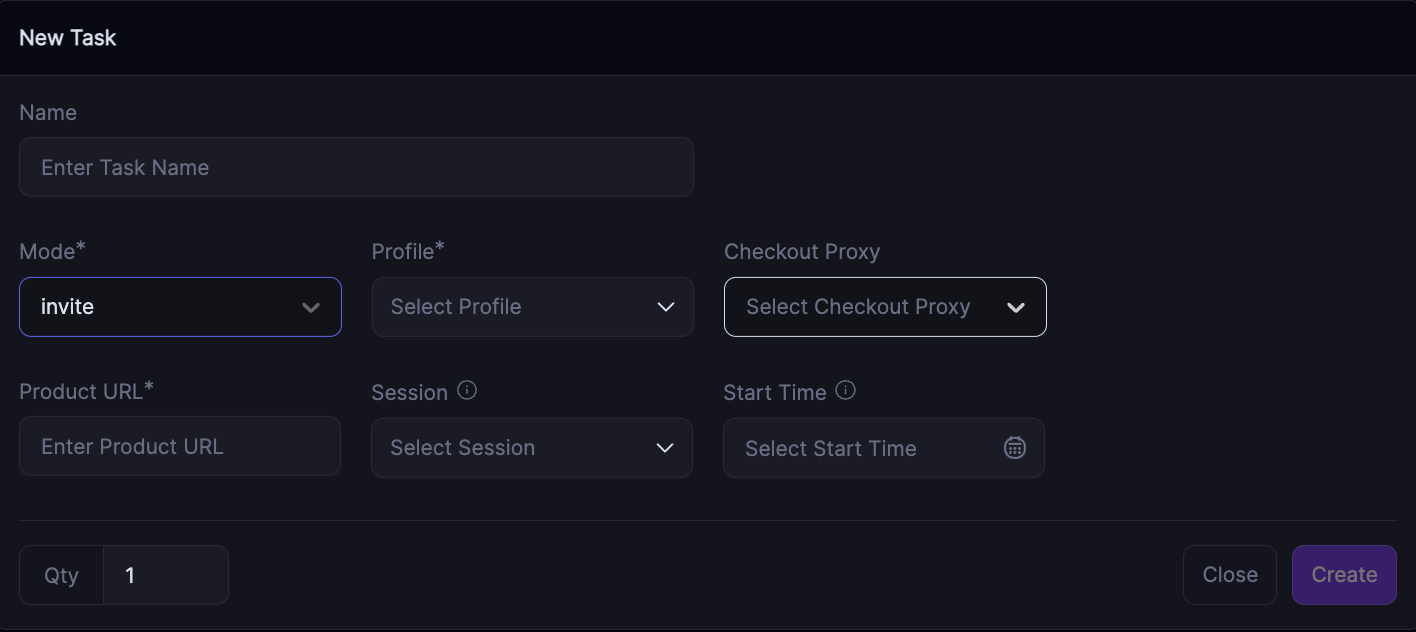This screenshot has width=1416, height=632.
Task: Click the chevron arrow in Profile field
Action: pyautogui.click(x=666, y=307)
